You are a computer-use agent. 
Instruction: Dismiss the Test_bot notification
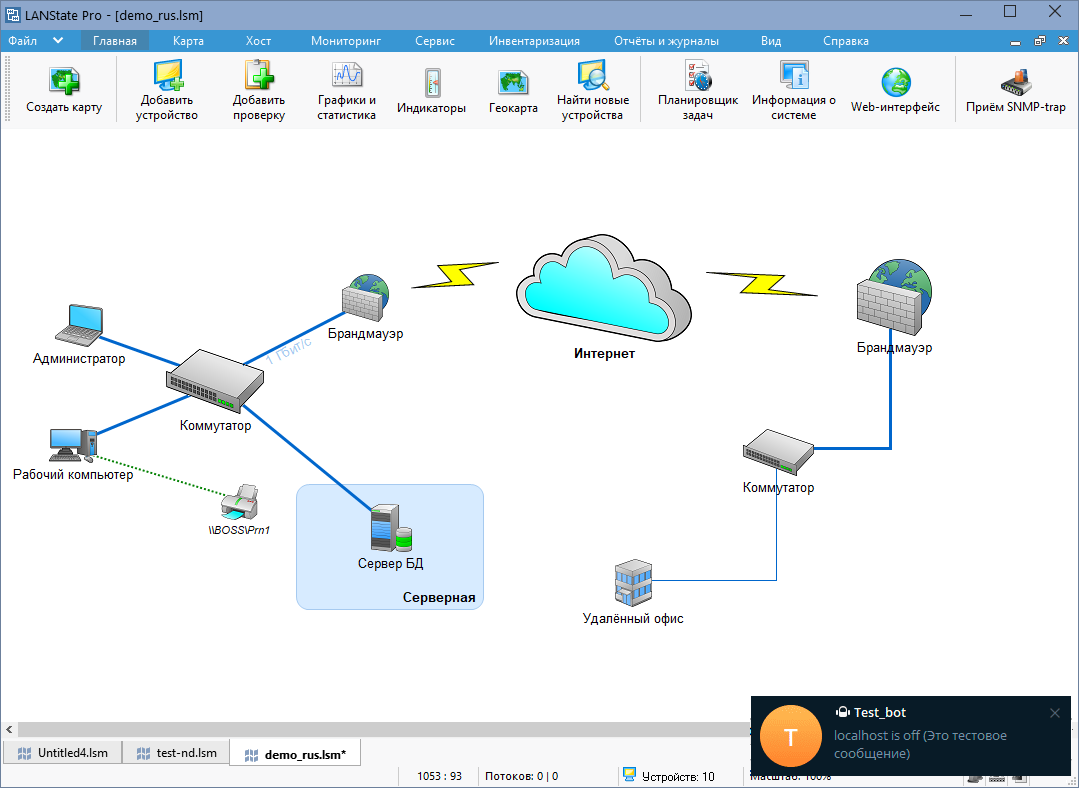[x=1055, y=713]
